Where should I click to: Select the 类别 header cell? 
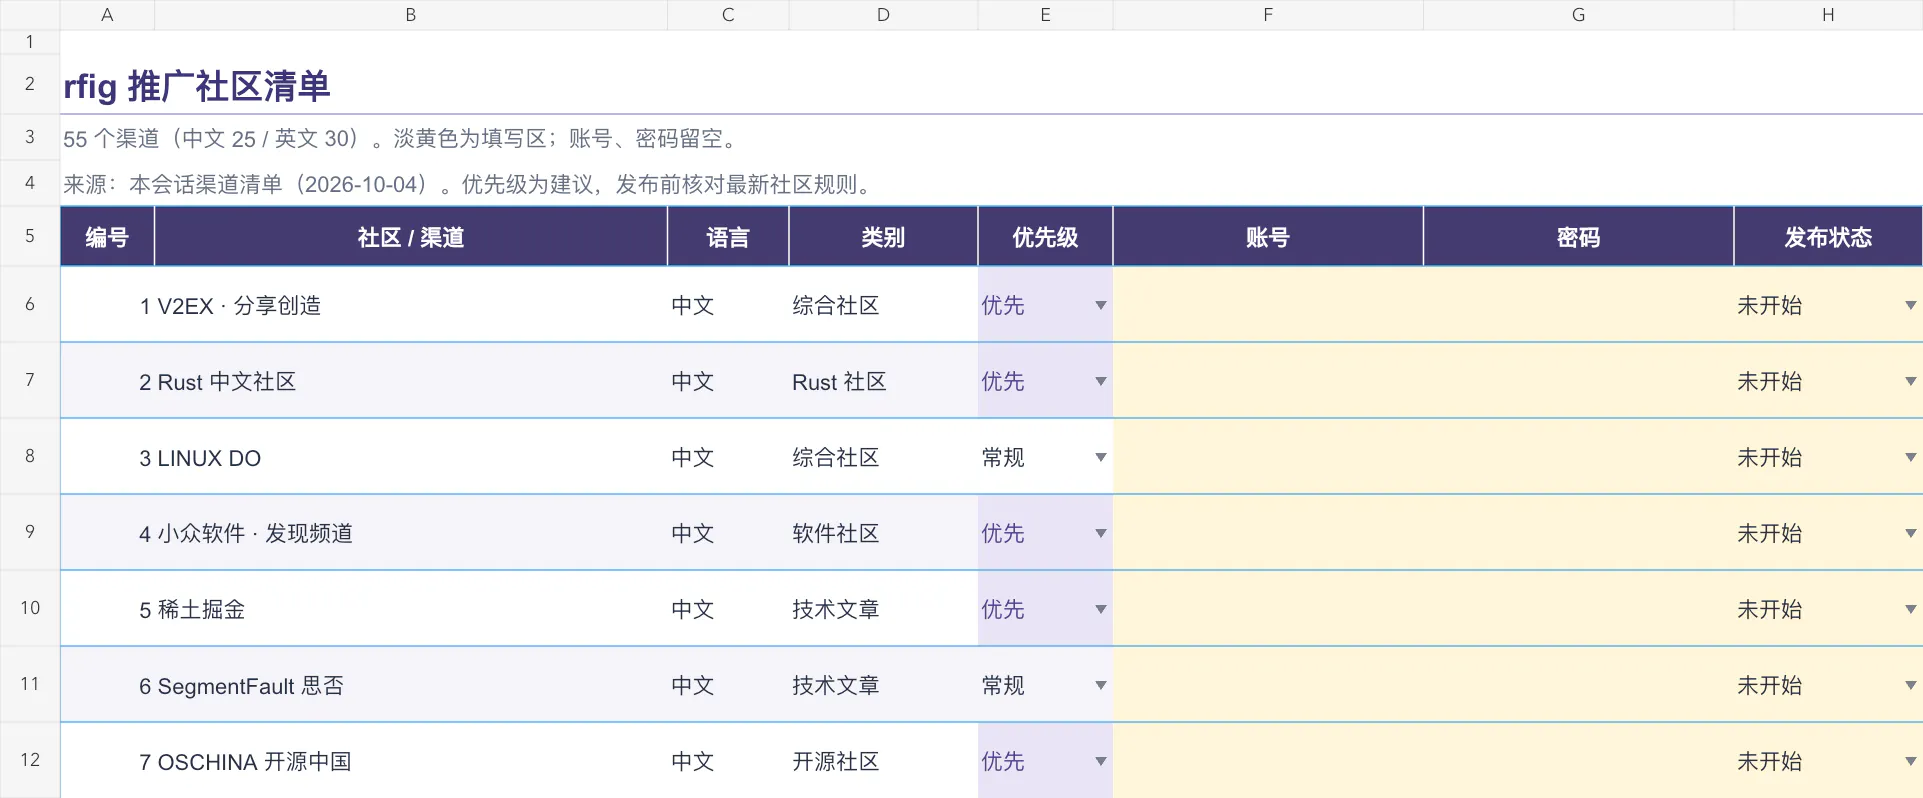883,237
